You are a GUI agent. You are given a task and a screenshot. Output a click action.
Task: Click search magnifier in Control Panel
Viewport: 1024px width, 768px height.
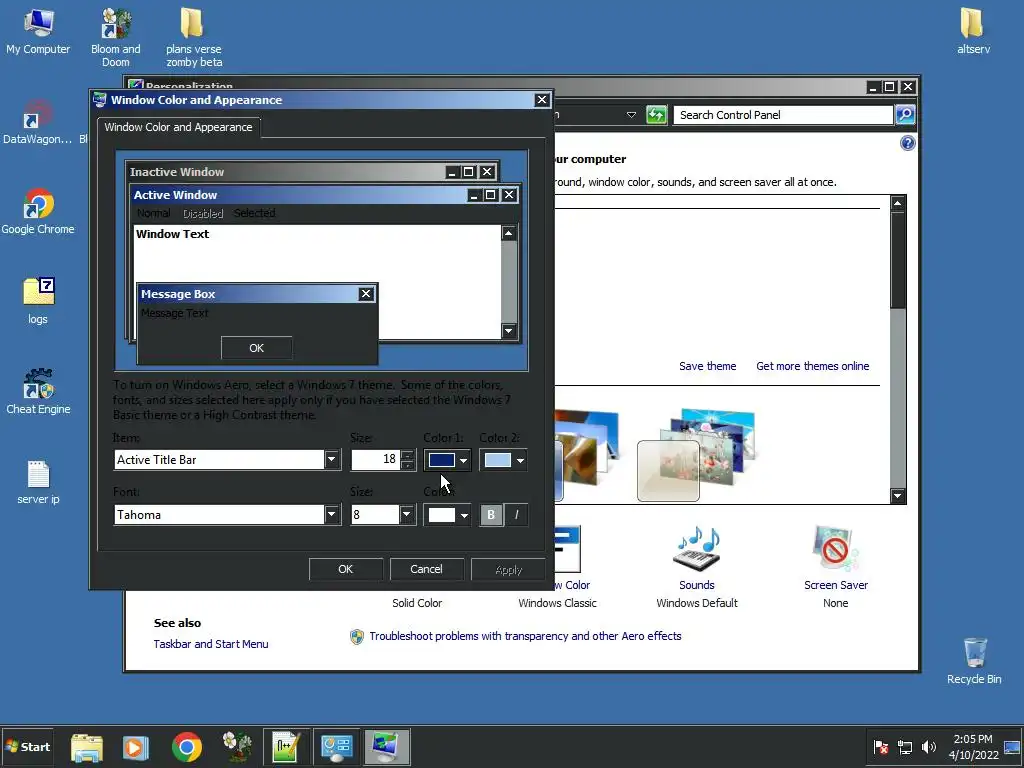pos(905,115)
